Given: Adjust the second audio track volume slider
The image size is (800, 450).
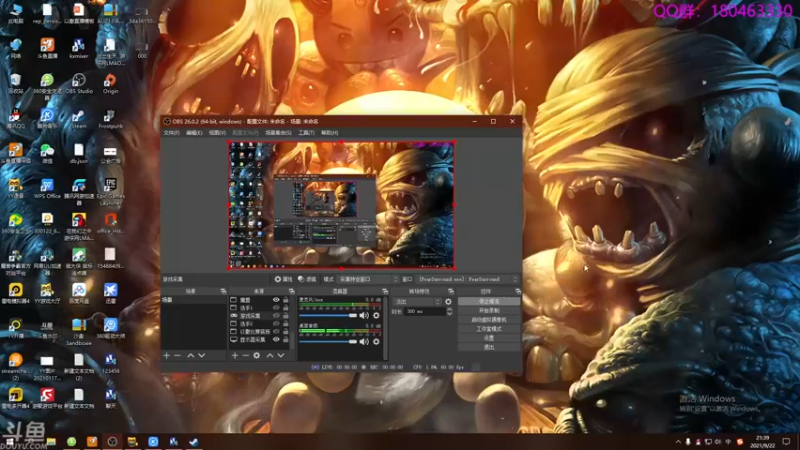Looking at the screenshot, I should [x=328, y=341].
